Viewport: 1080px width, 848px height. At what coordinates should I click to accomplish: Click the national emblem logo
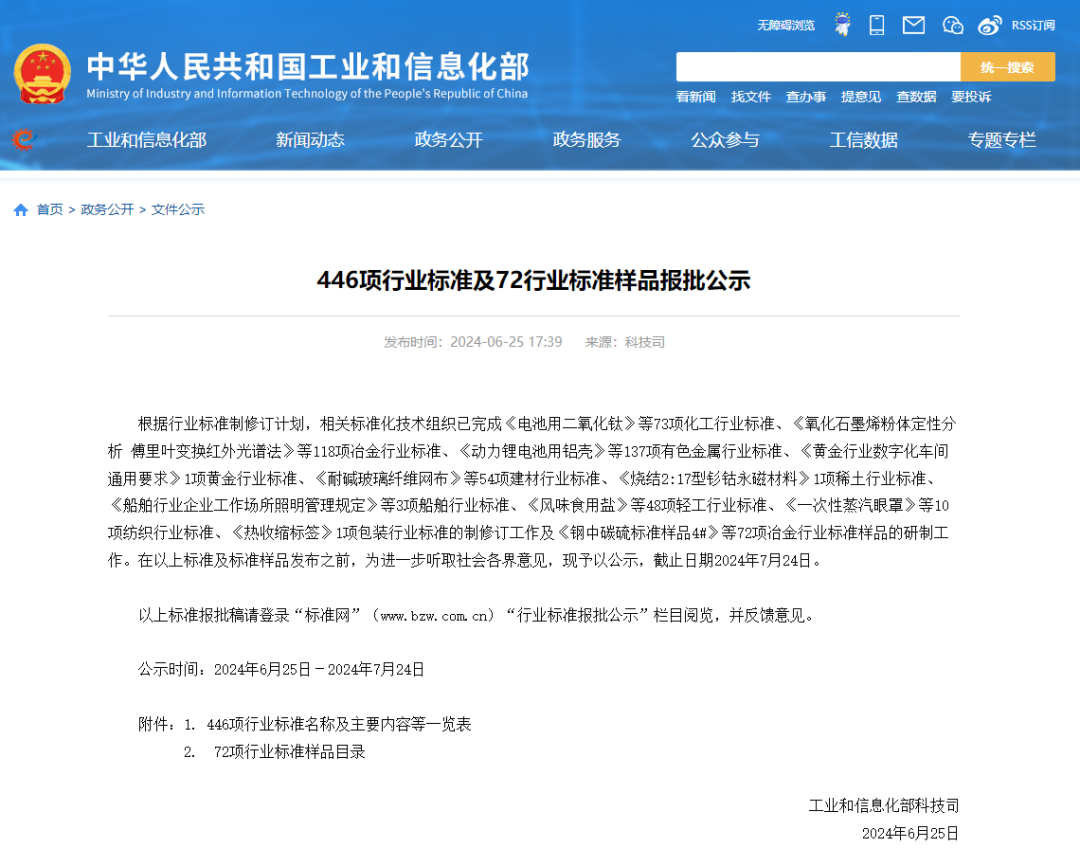(43, 74)
